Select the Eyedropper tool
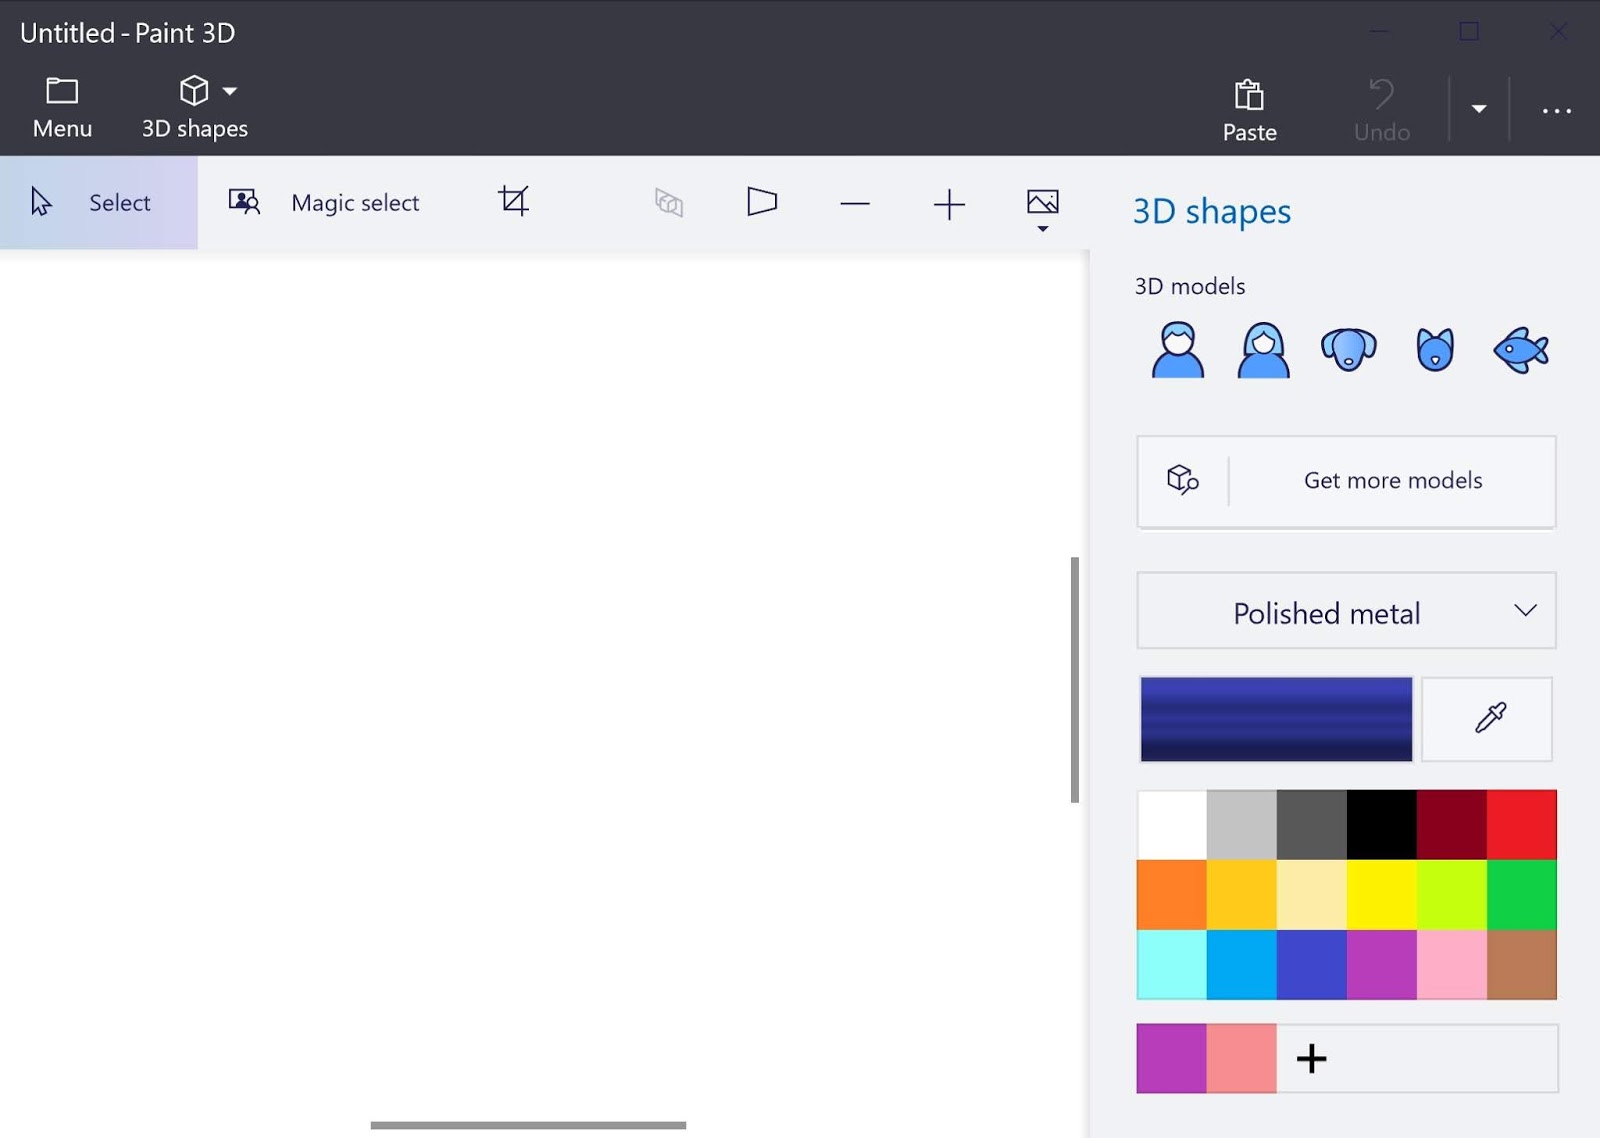Screen dimensions: 1600x1138 coord(1488,719)
